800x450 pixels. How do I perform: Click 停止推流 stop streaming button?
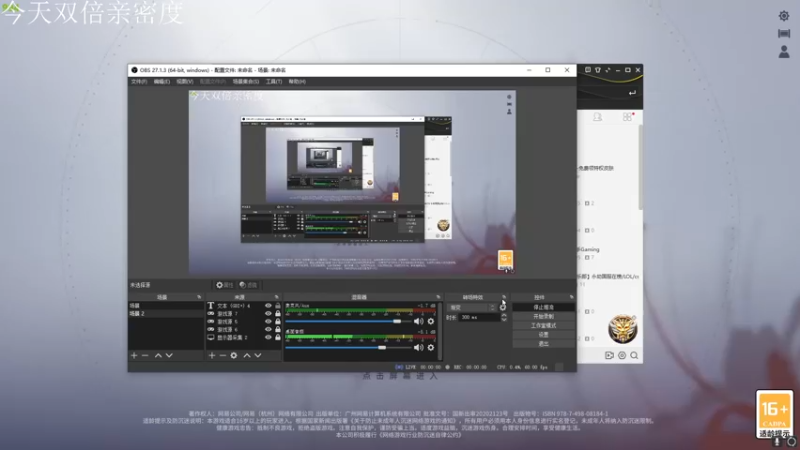tap(543, 307)
